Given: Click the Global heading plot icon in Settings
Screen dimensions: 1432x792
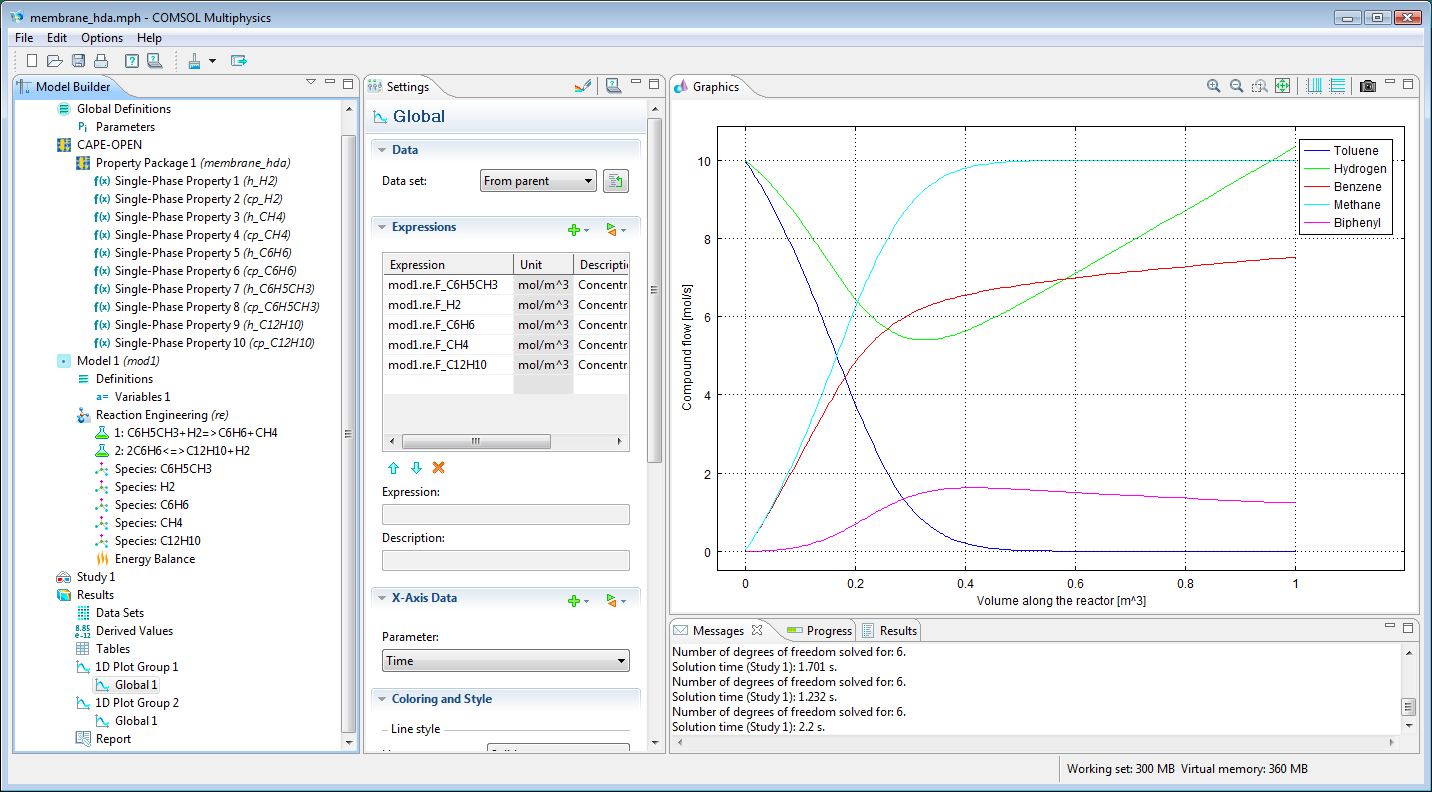Looking at the screenshot, I should point(380,117).
